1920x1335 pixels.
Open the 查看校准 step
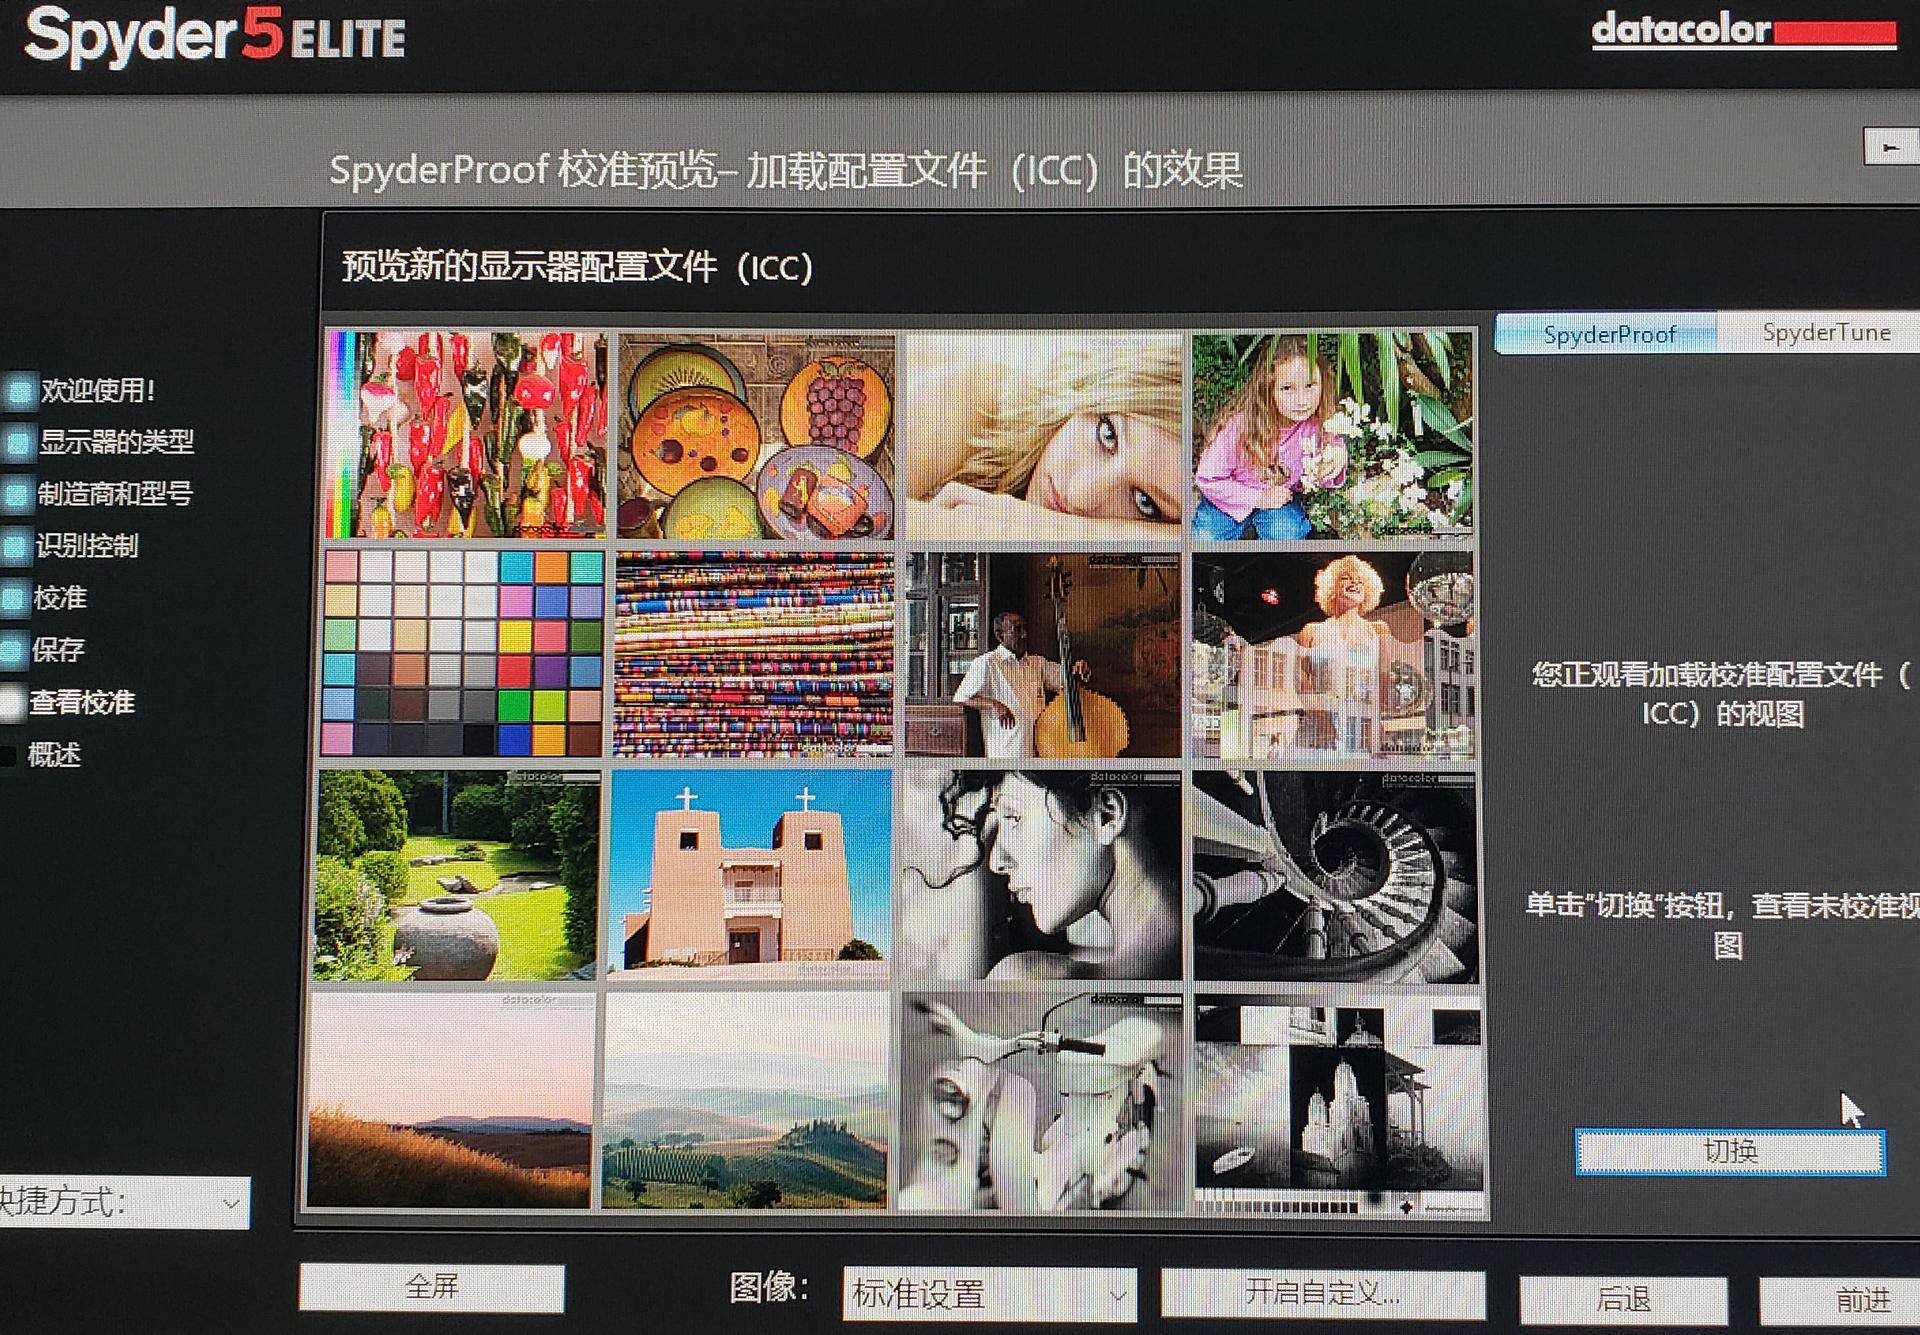(84, 703)
